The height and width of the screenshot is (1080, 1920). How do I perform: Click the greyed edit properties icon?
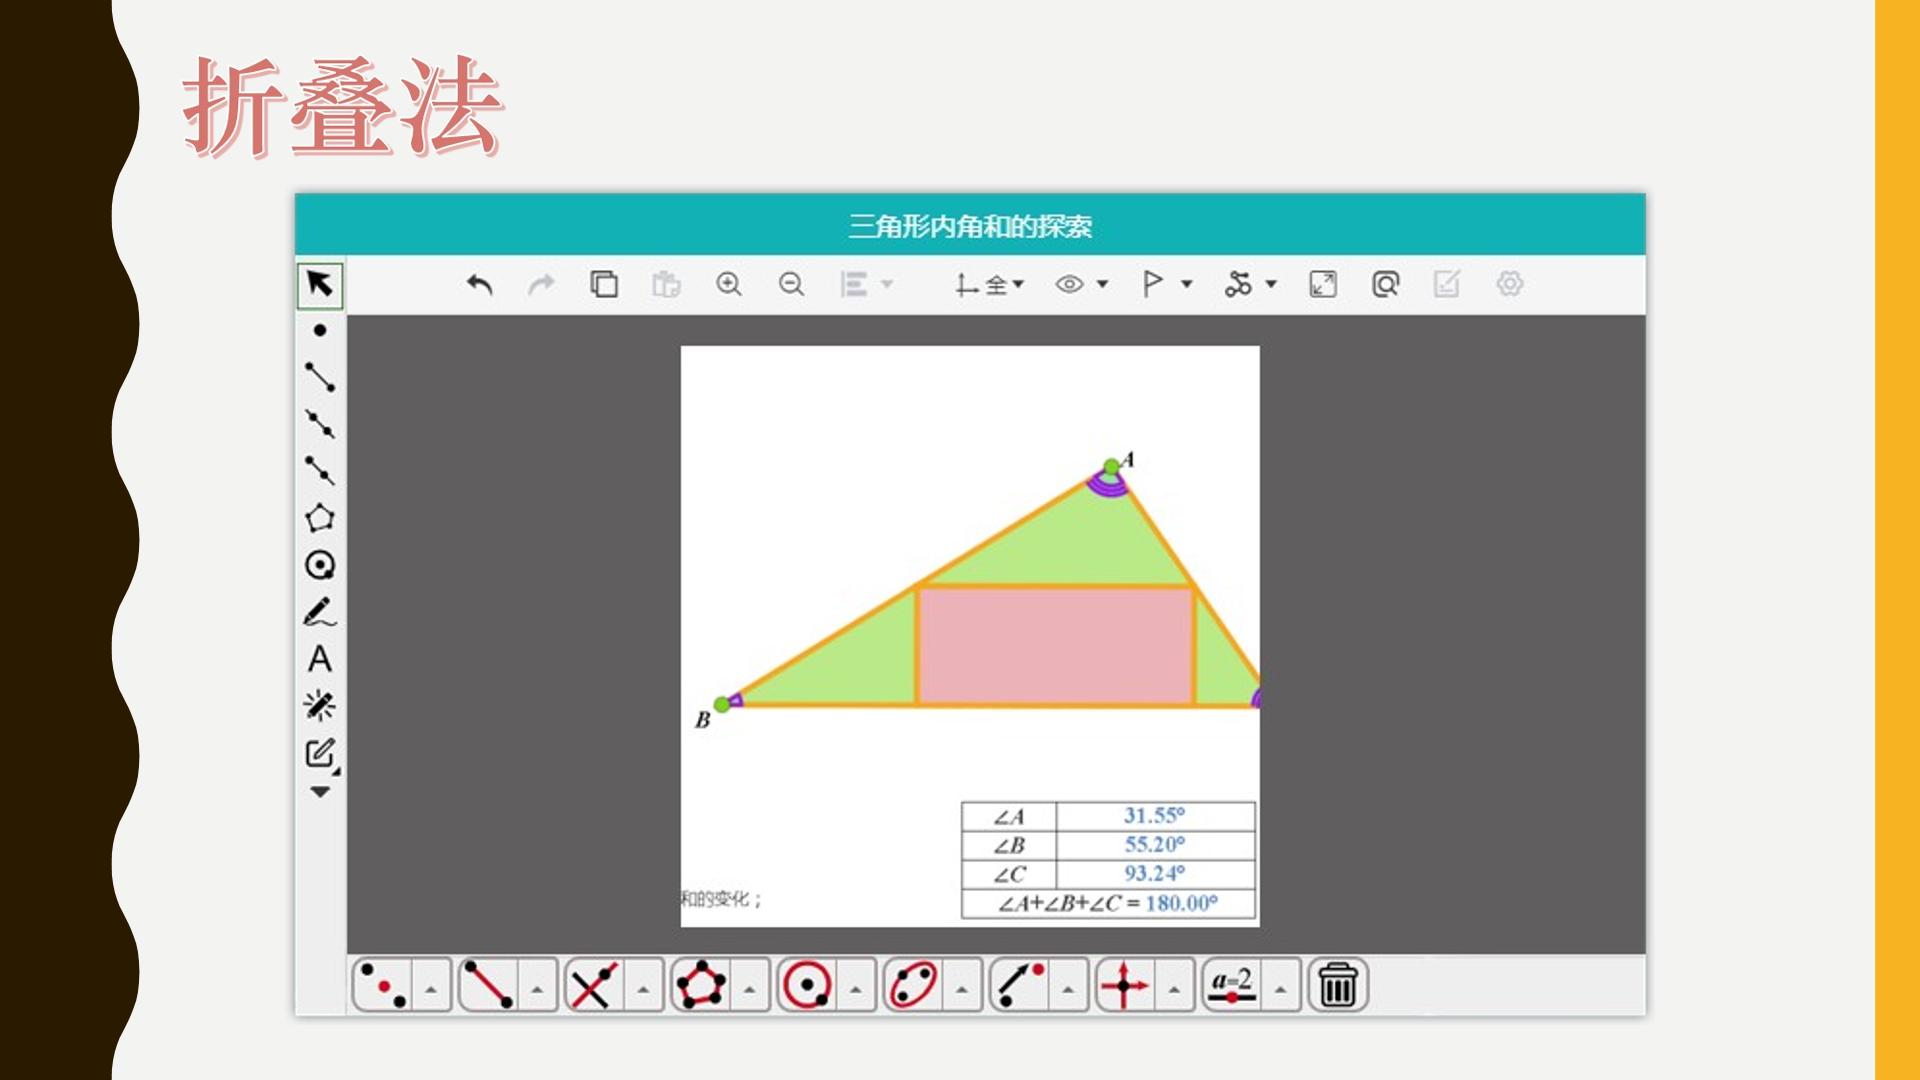pyautogui.click(x=1447, y=285)
